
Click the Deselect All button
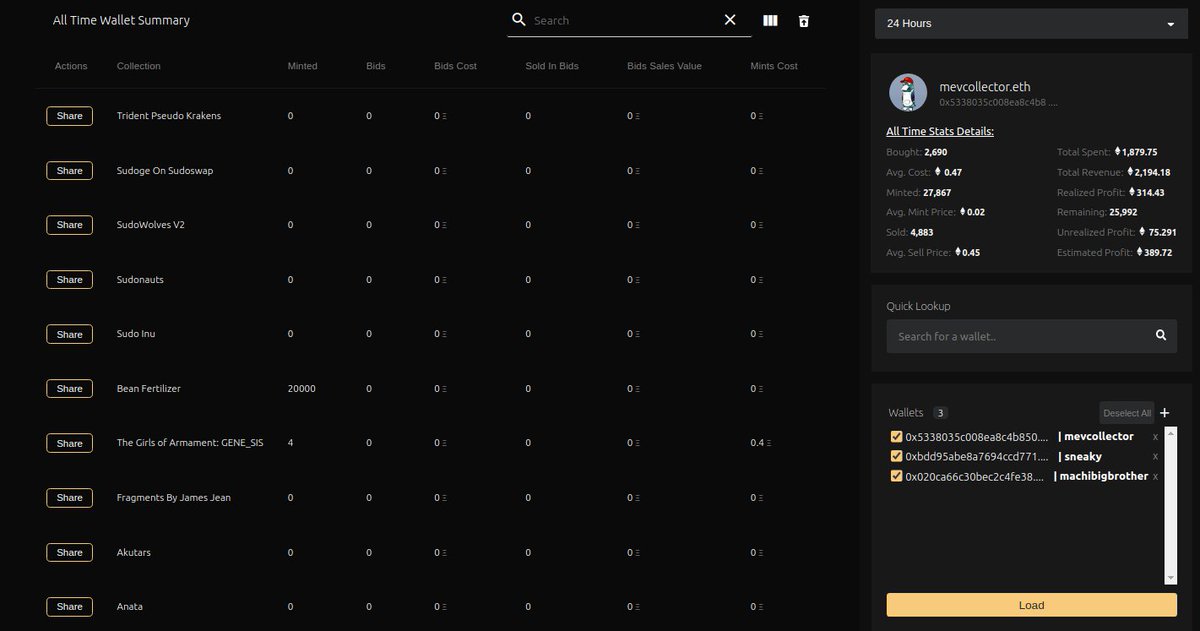coord(1127,413)
